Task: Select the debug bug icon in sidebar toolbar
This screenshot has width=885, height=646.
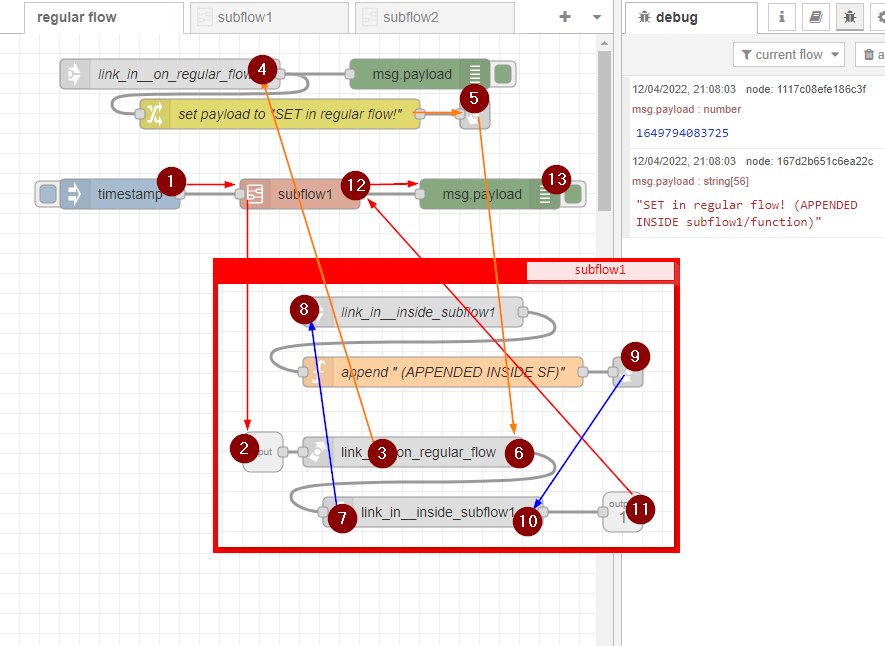Action: (849, 17)
